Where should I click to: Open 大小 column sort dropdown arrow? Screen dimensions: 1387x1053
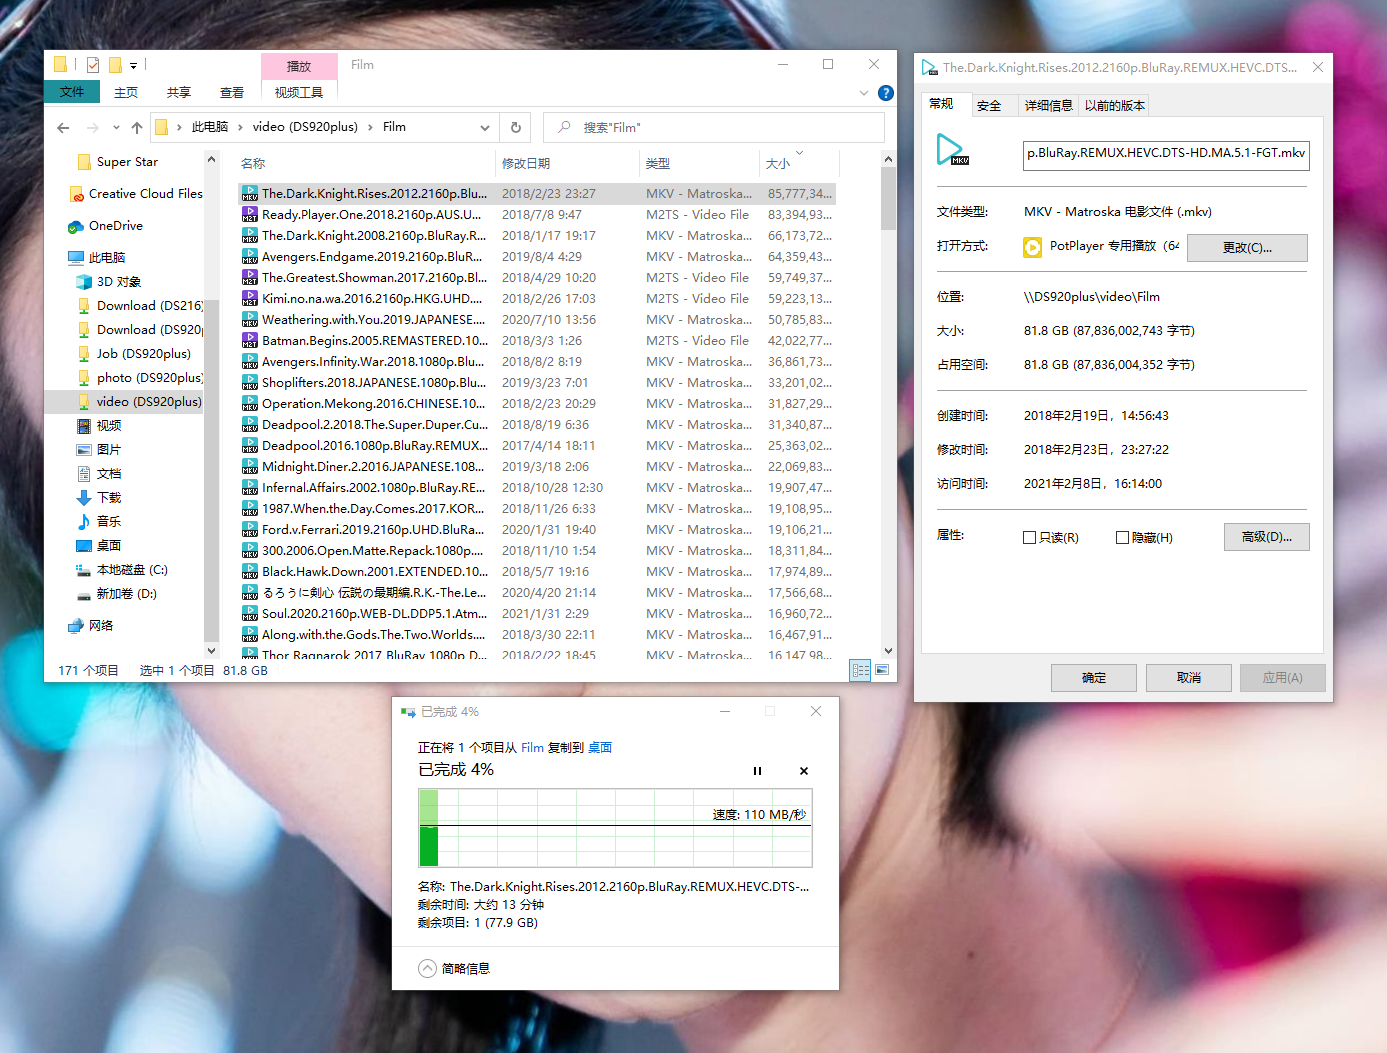[x=799, y=153]
